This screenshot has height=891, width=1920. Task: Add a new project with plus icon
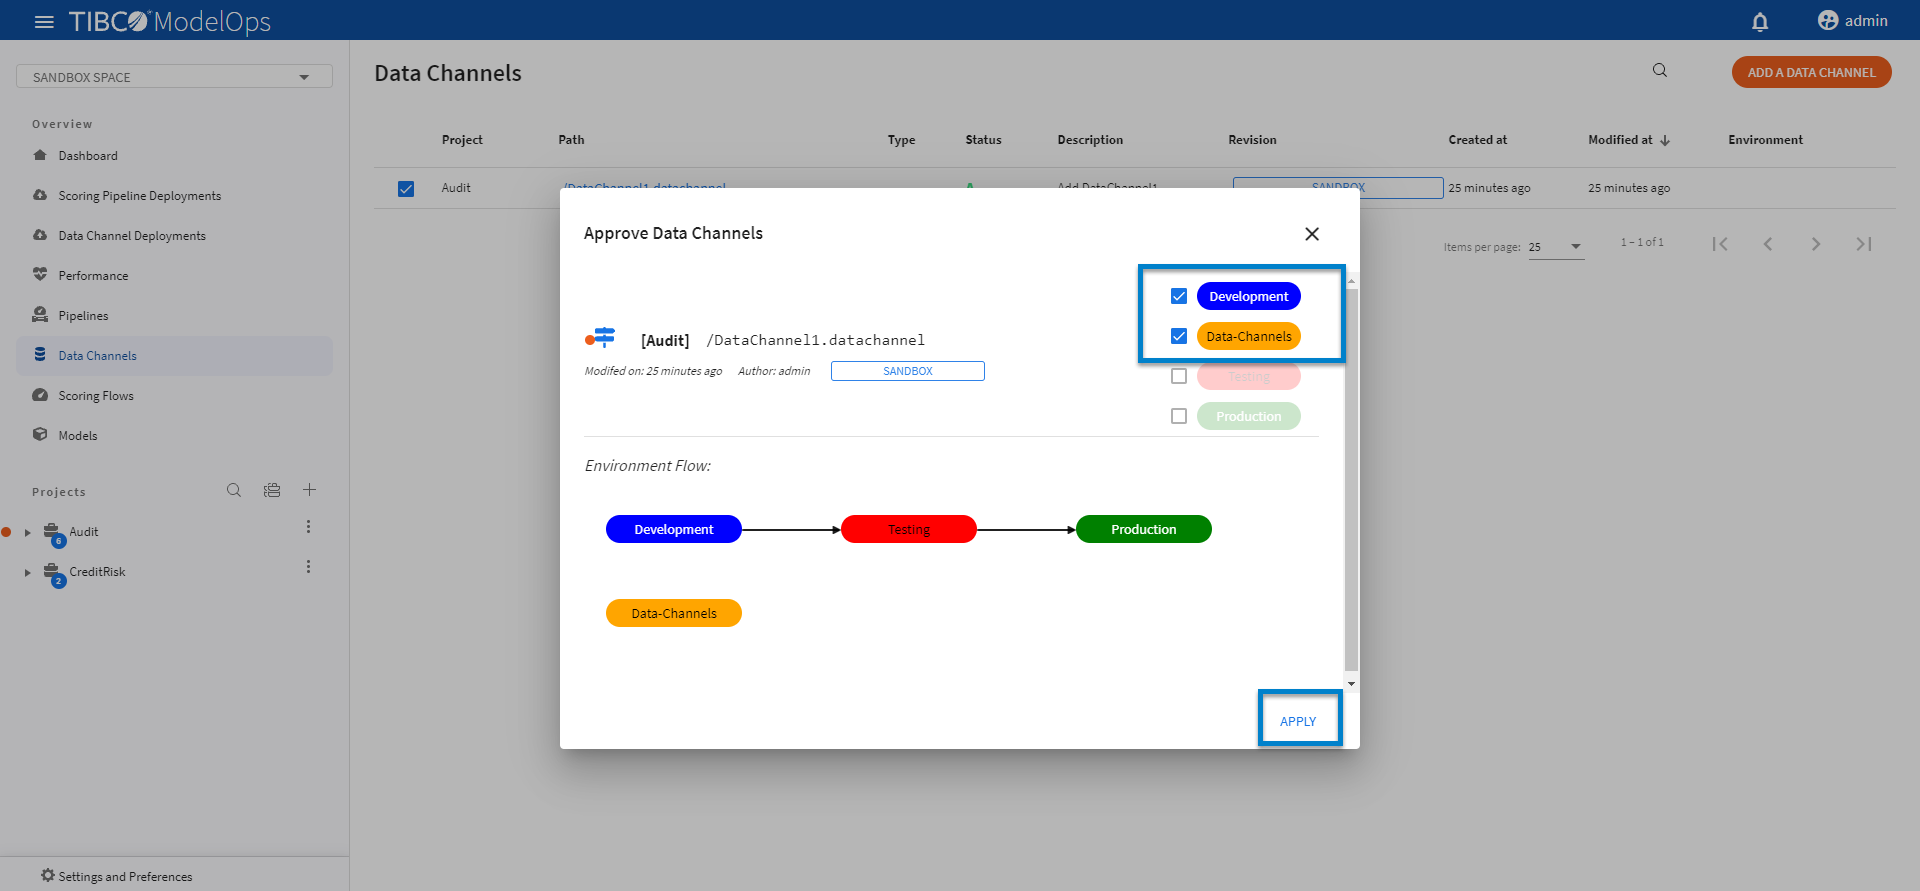pyautogui.click(x=310, y=490)
